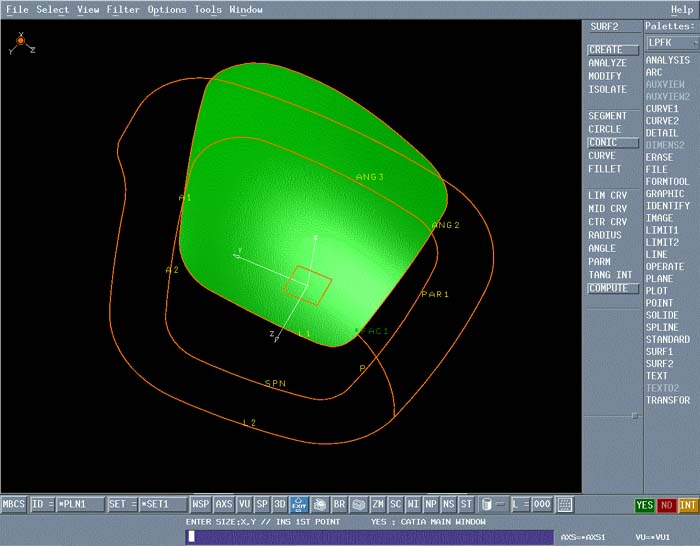Click the NP toolbar icon
Viewport: 700px width, 546px height.
pos(431,505)
